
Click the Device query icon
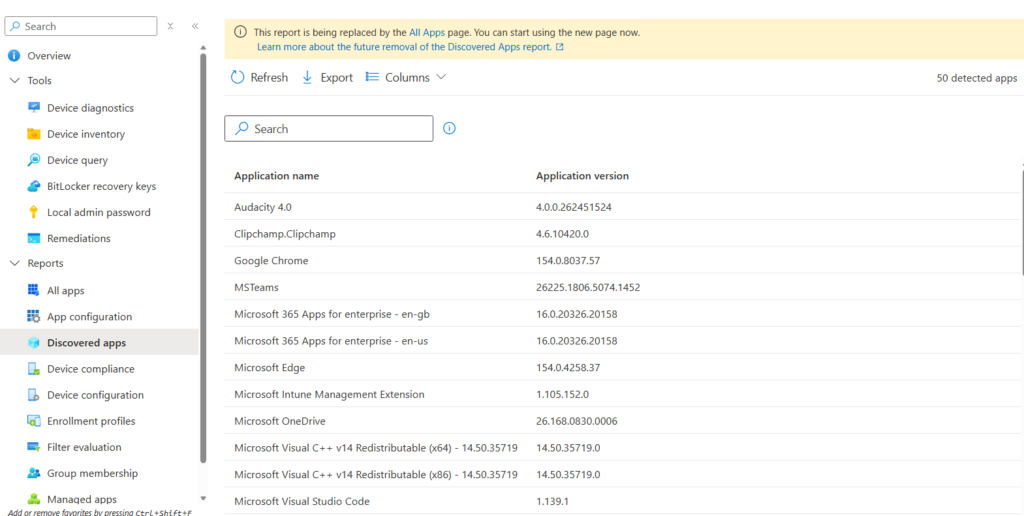point(33,160)
